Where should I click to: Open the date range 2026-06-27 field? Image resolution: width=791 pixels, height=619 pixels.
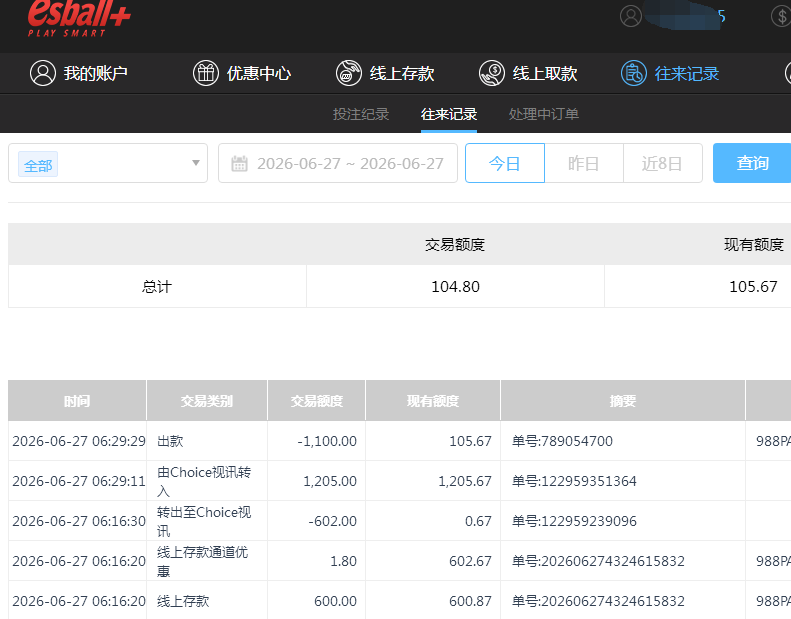337,163
